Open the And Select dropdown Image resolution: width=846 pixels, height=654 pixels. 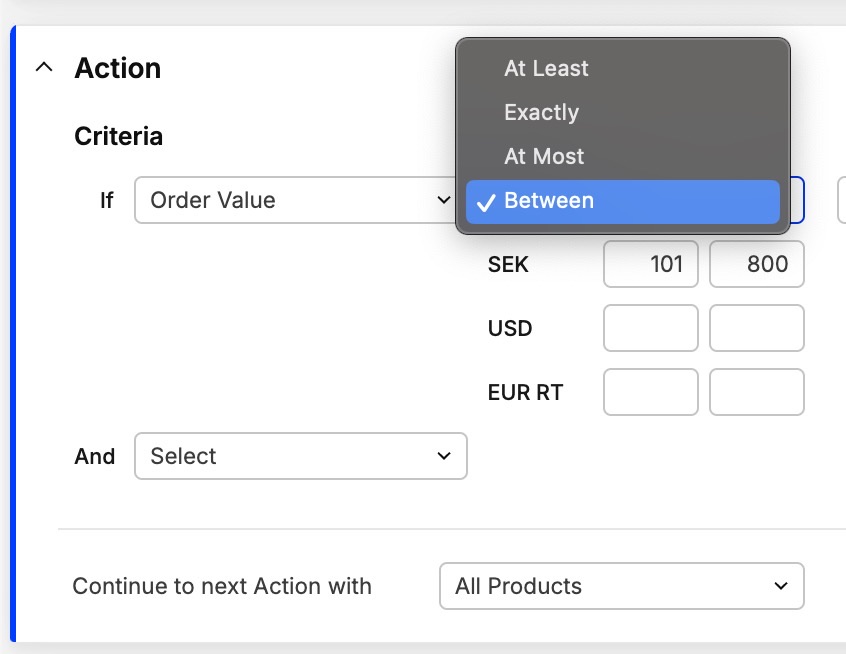point(300,456)
